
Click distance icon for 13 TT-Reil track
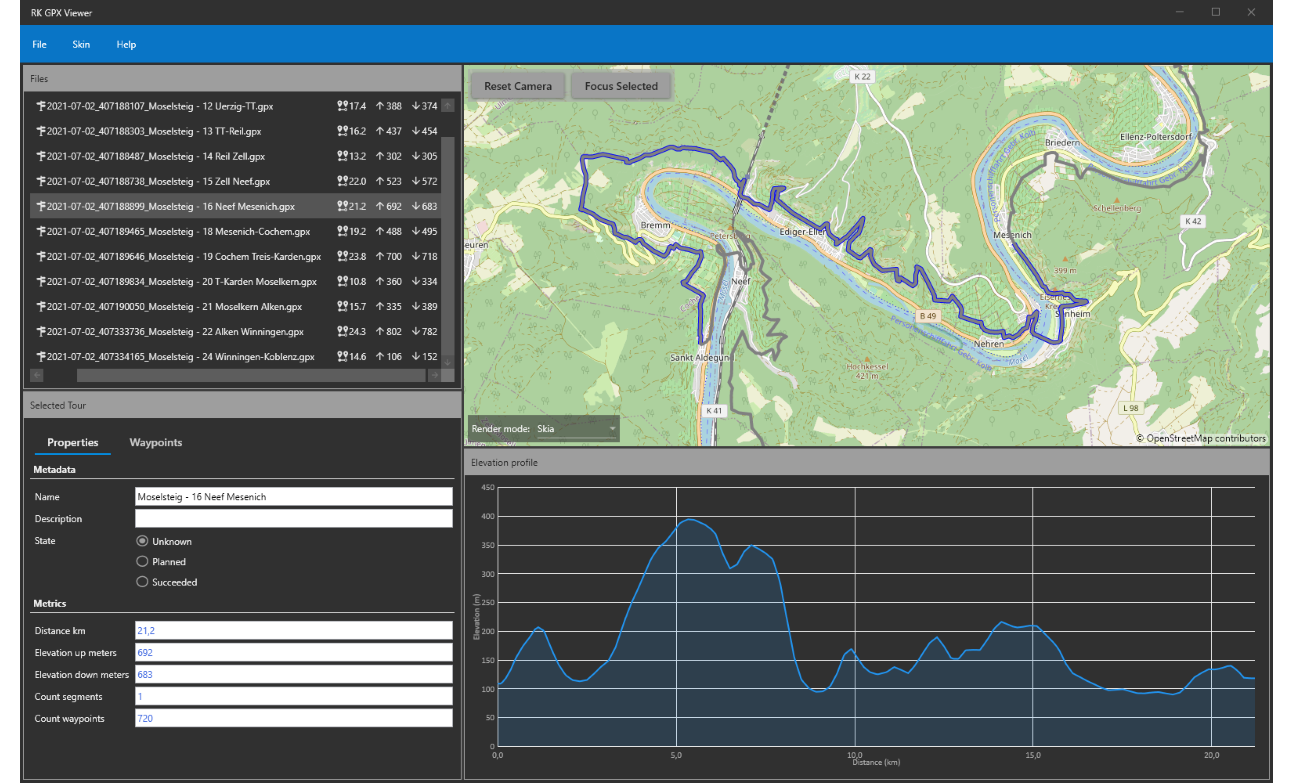342,131
